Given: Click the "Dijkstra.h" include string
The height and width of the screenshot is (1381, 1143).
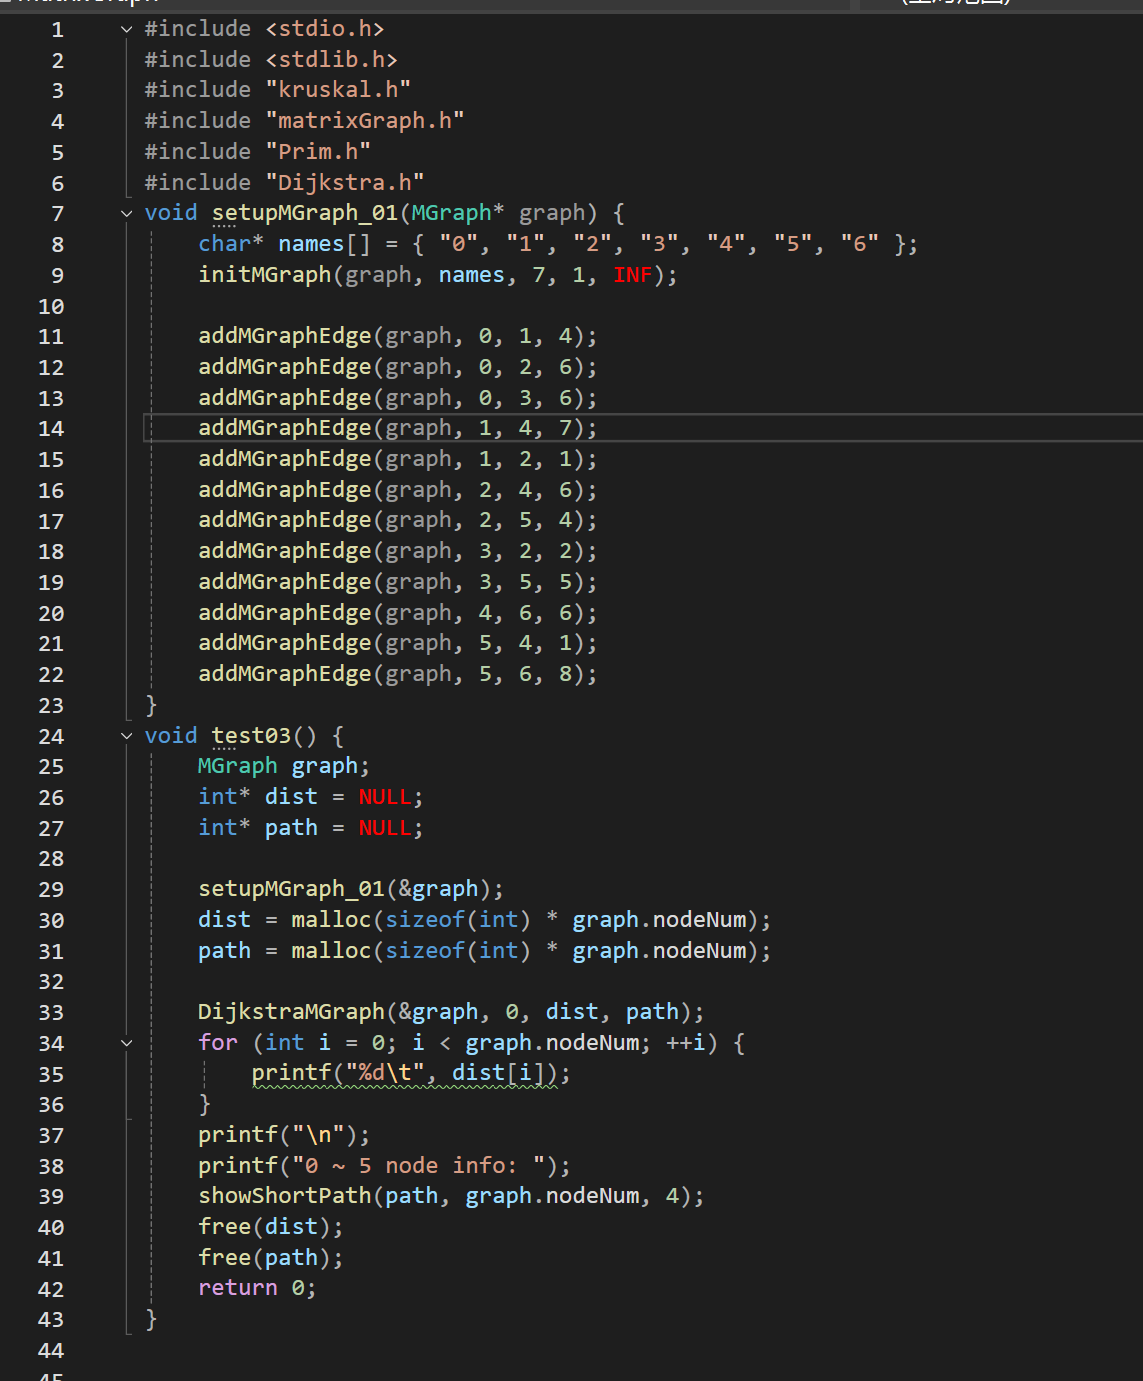Looking at the screenshot, I should coord(345,183).
